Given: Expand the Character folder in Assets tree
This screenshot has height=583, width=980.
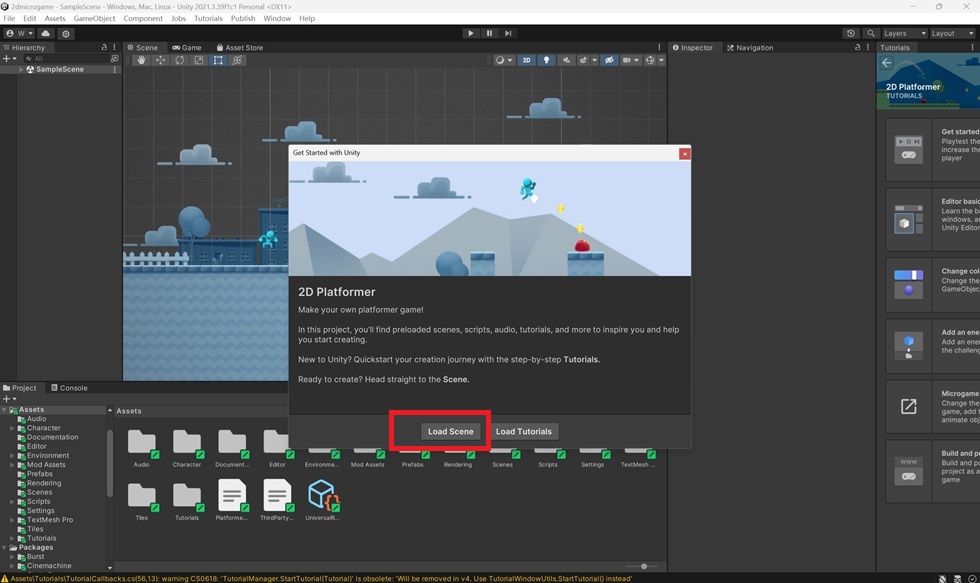Looking at the screenshot, I should (x=12, y=428).
